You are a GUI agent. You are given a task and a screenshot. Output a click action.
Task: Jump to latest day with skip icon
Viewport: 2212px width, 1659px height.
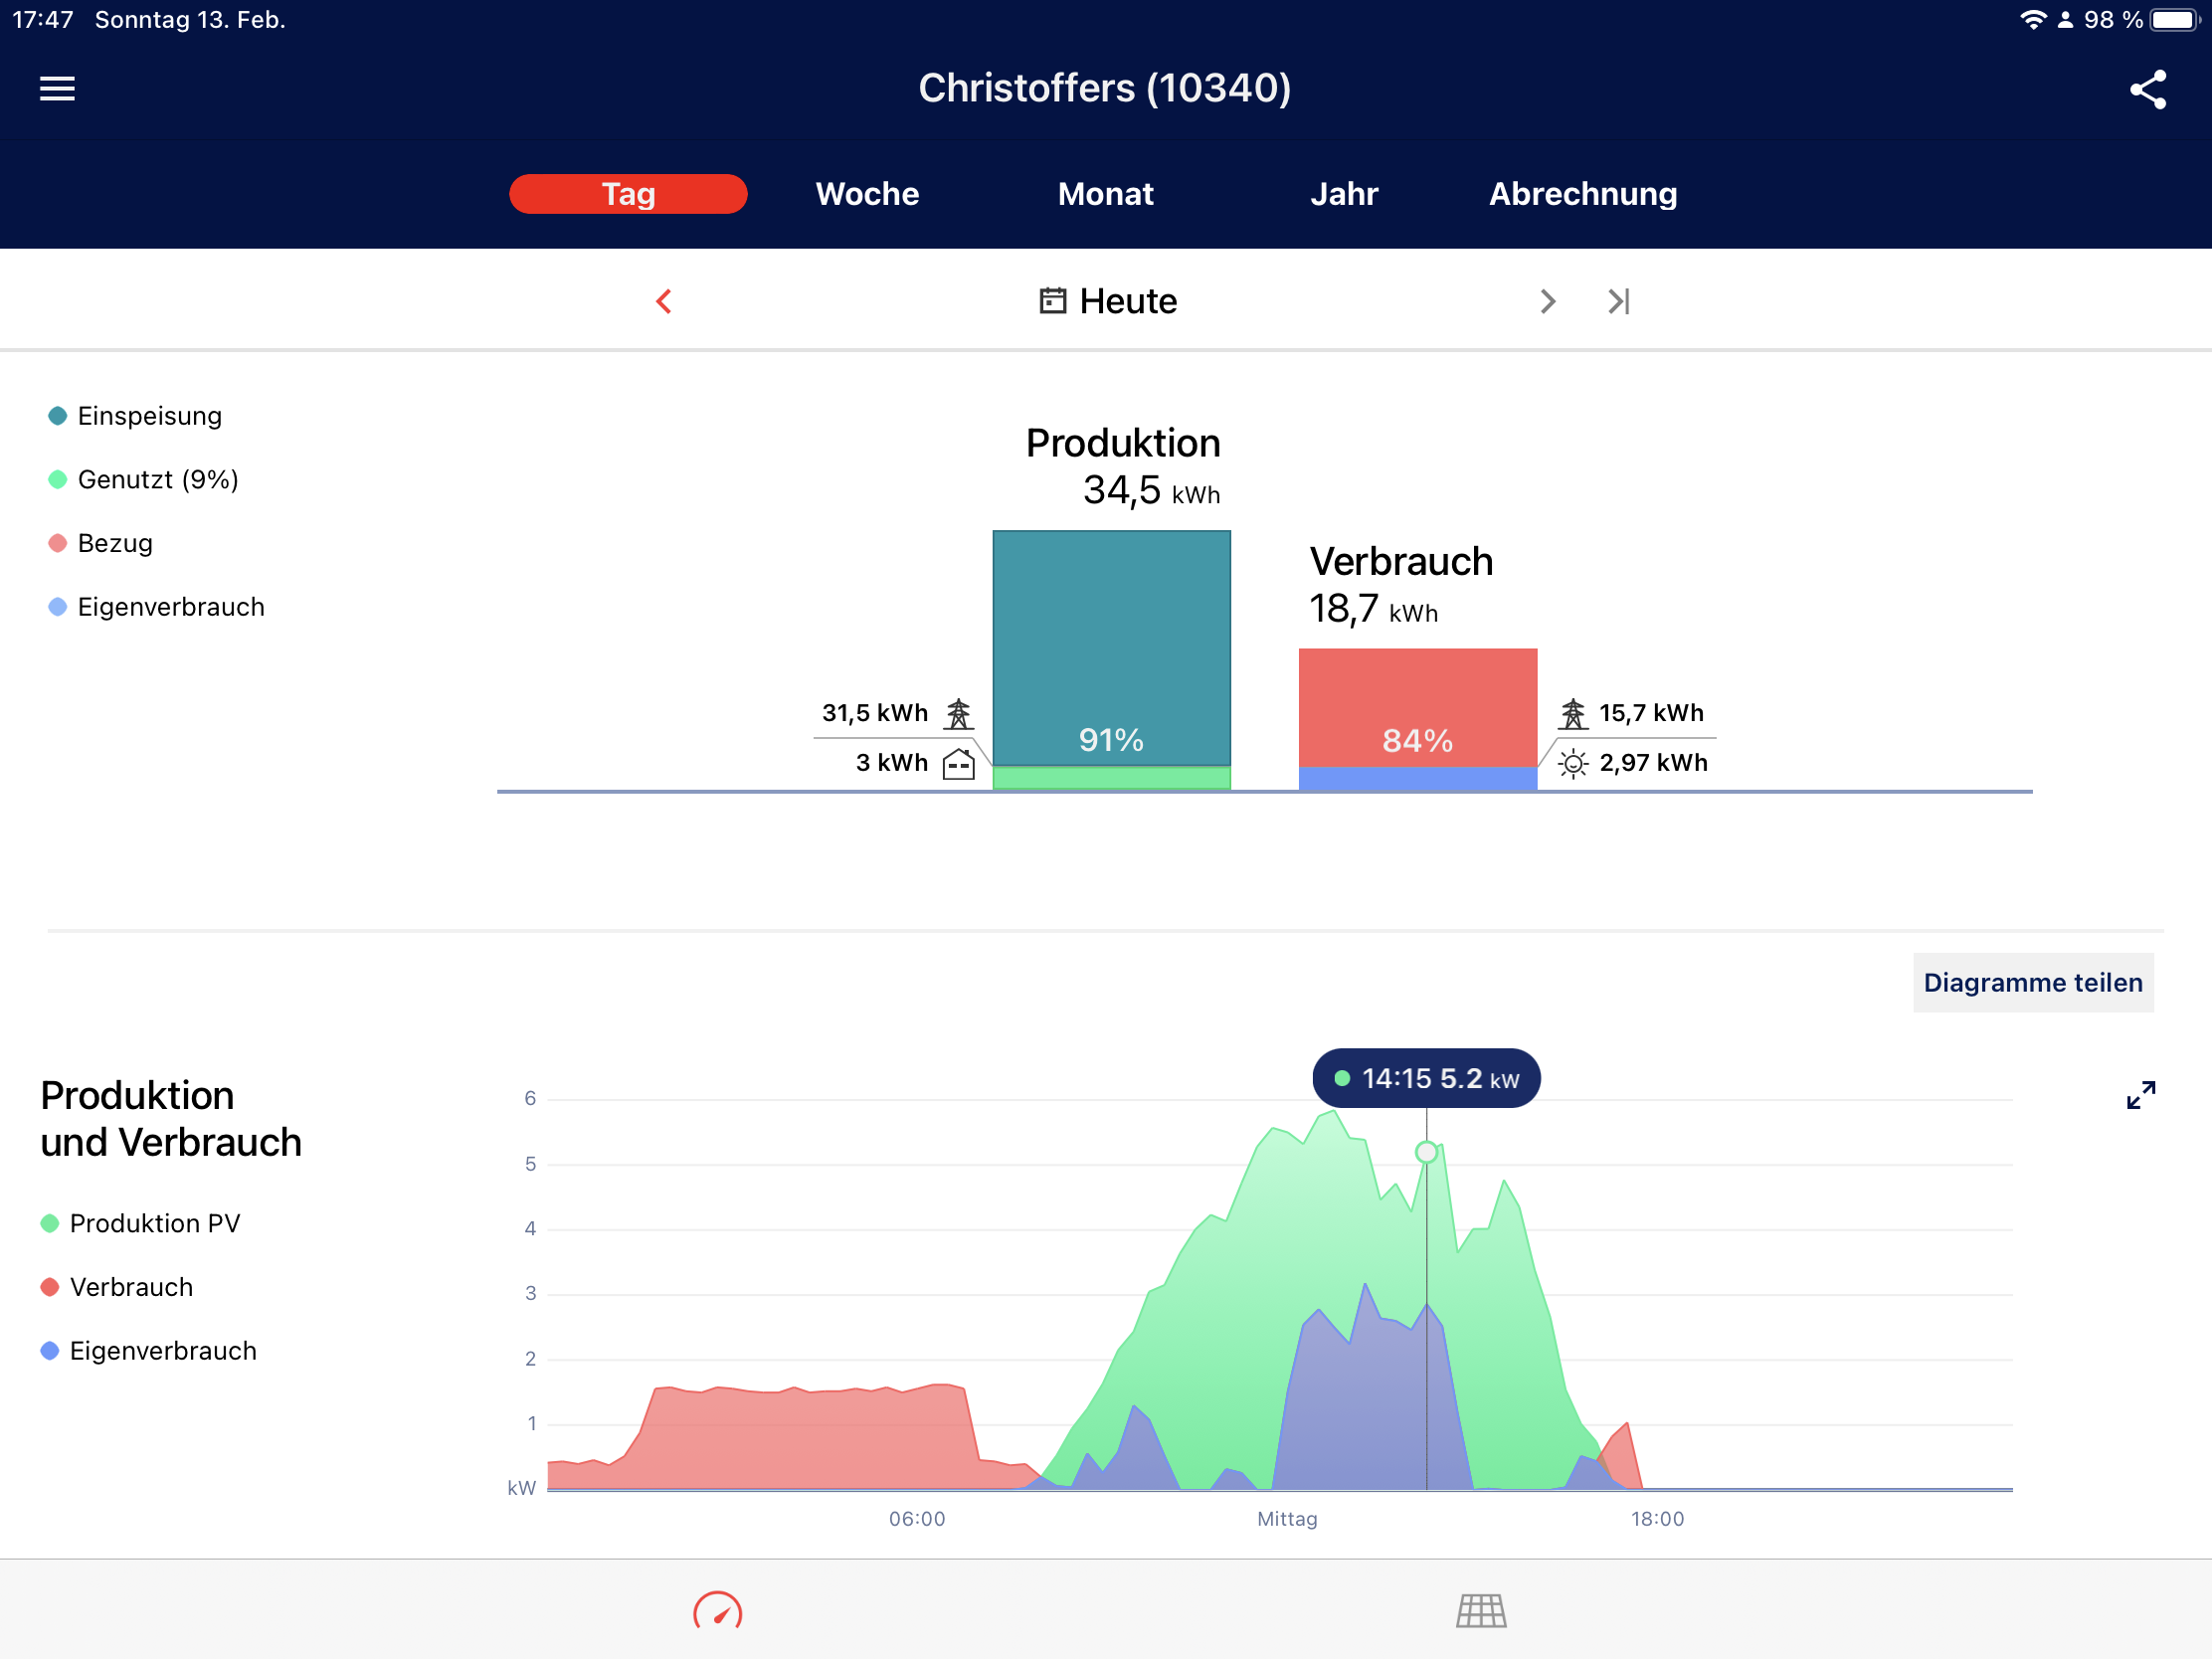[1618, 301]
